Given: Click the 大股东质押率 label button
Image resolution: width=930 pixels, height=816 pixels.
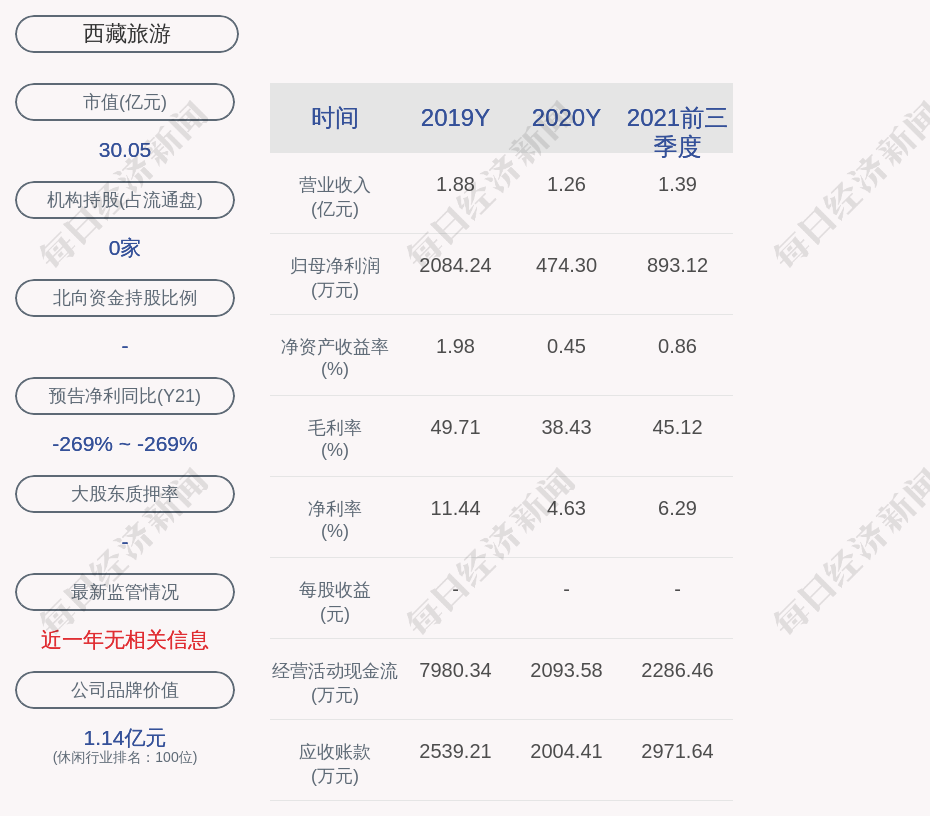Looking at the screenshot, I should [x=125, y=494].
